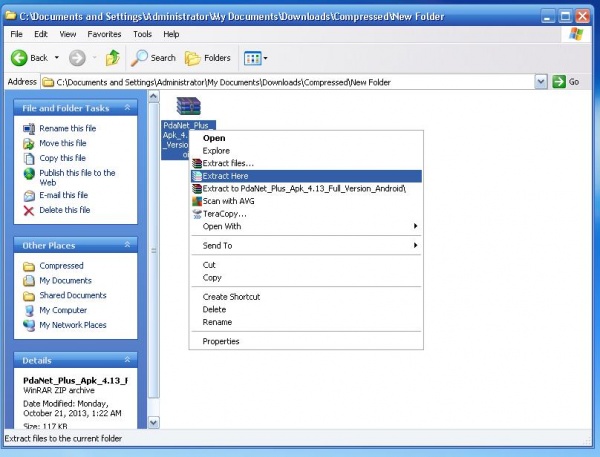
Task: Collapse the Details panel section
Action: pyautogui.click(x=129, y=358)
